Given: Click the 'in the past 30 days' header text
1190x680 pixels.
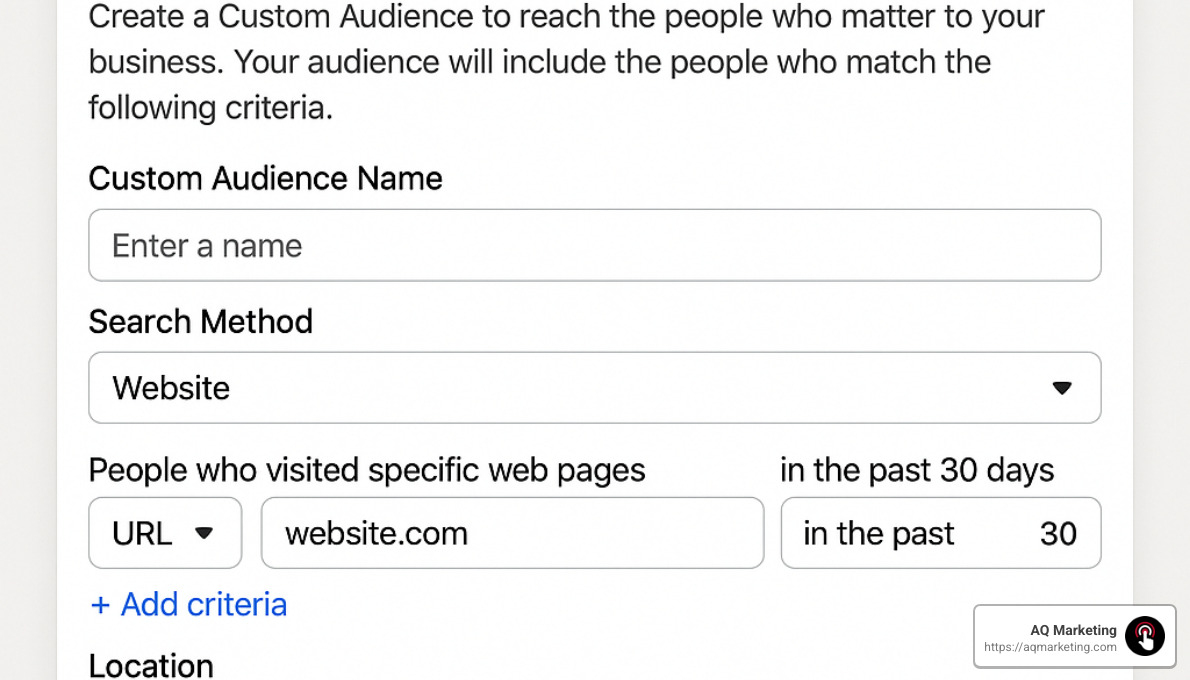Looking at the screenshot, I should pos(917,469).
